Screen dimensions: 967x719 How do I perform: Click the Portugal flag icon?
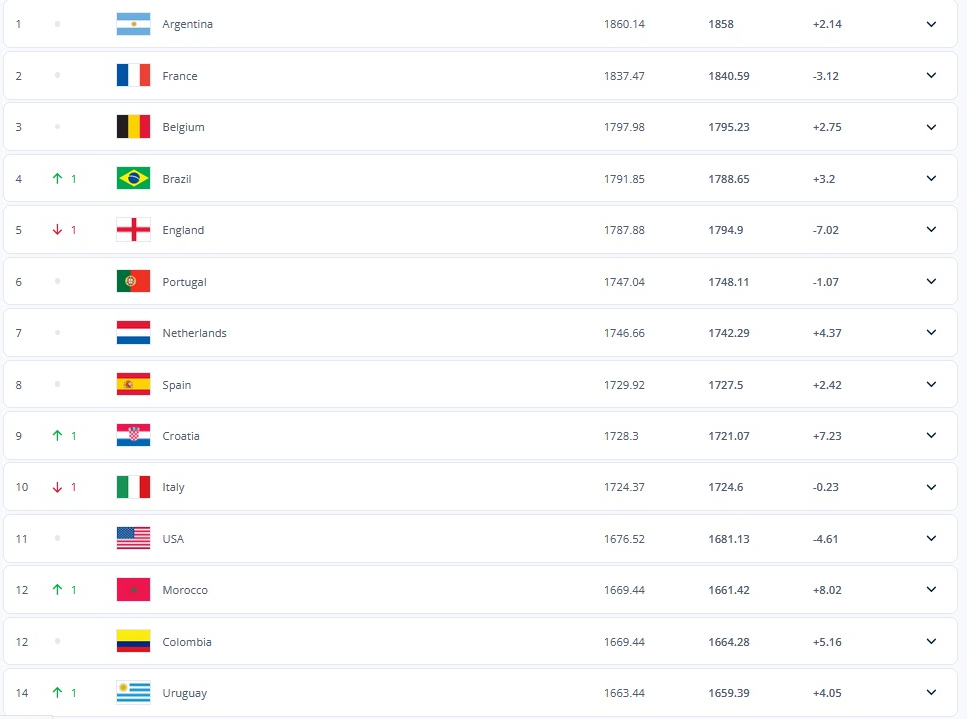point(133,282)
